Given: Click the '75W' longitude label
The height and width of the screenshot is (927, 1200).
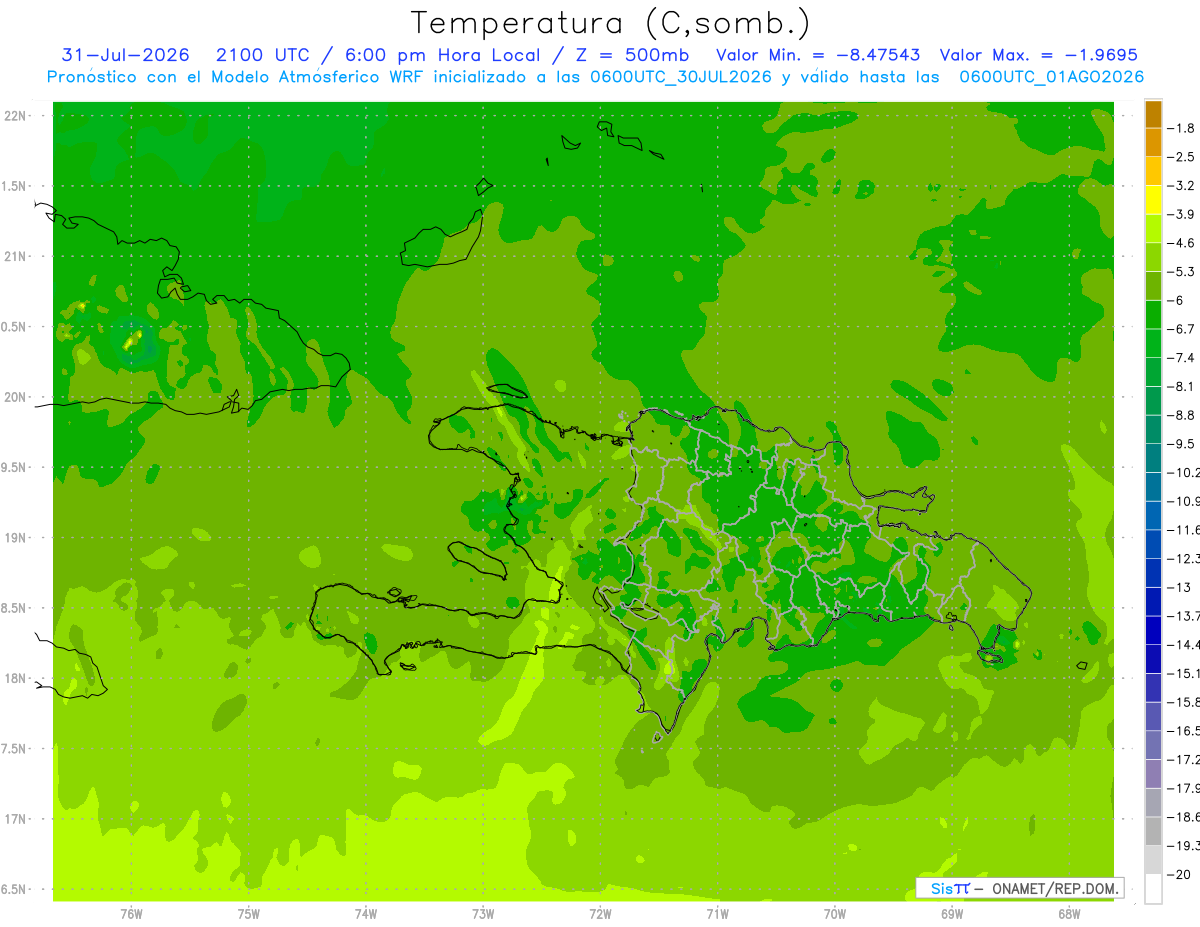Looking at the screenshot, I should (249, 914).
